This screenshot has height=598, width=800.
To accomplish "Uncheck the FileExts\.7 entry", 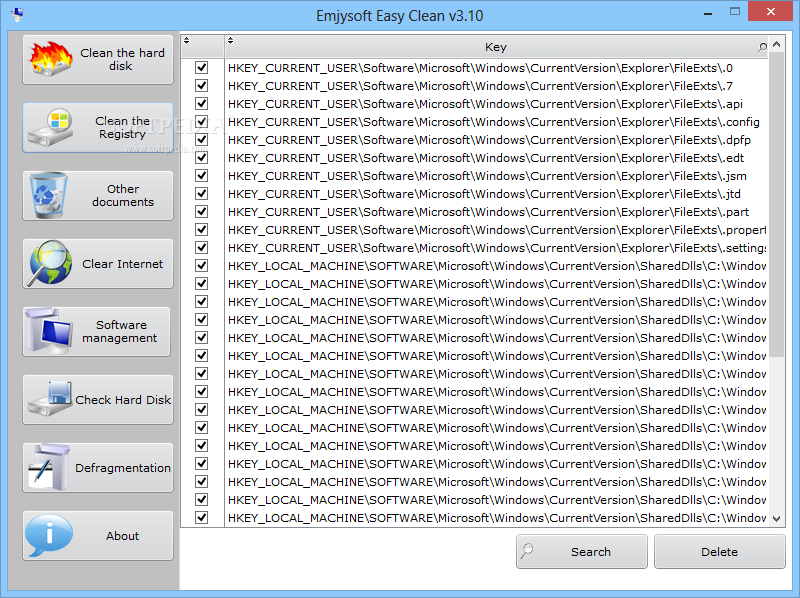I will tap(202, 85).
